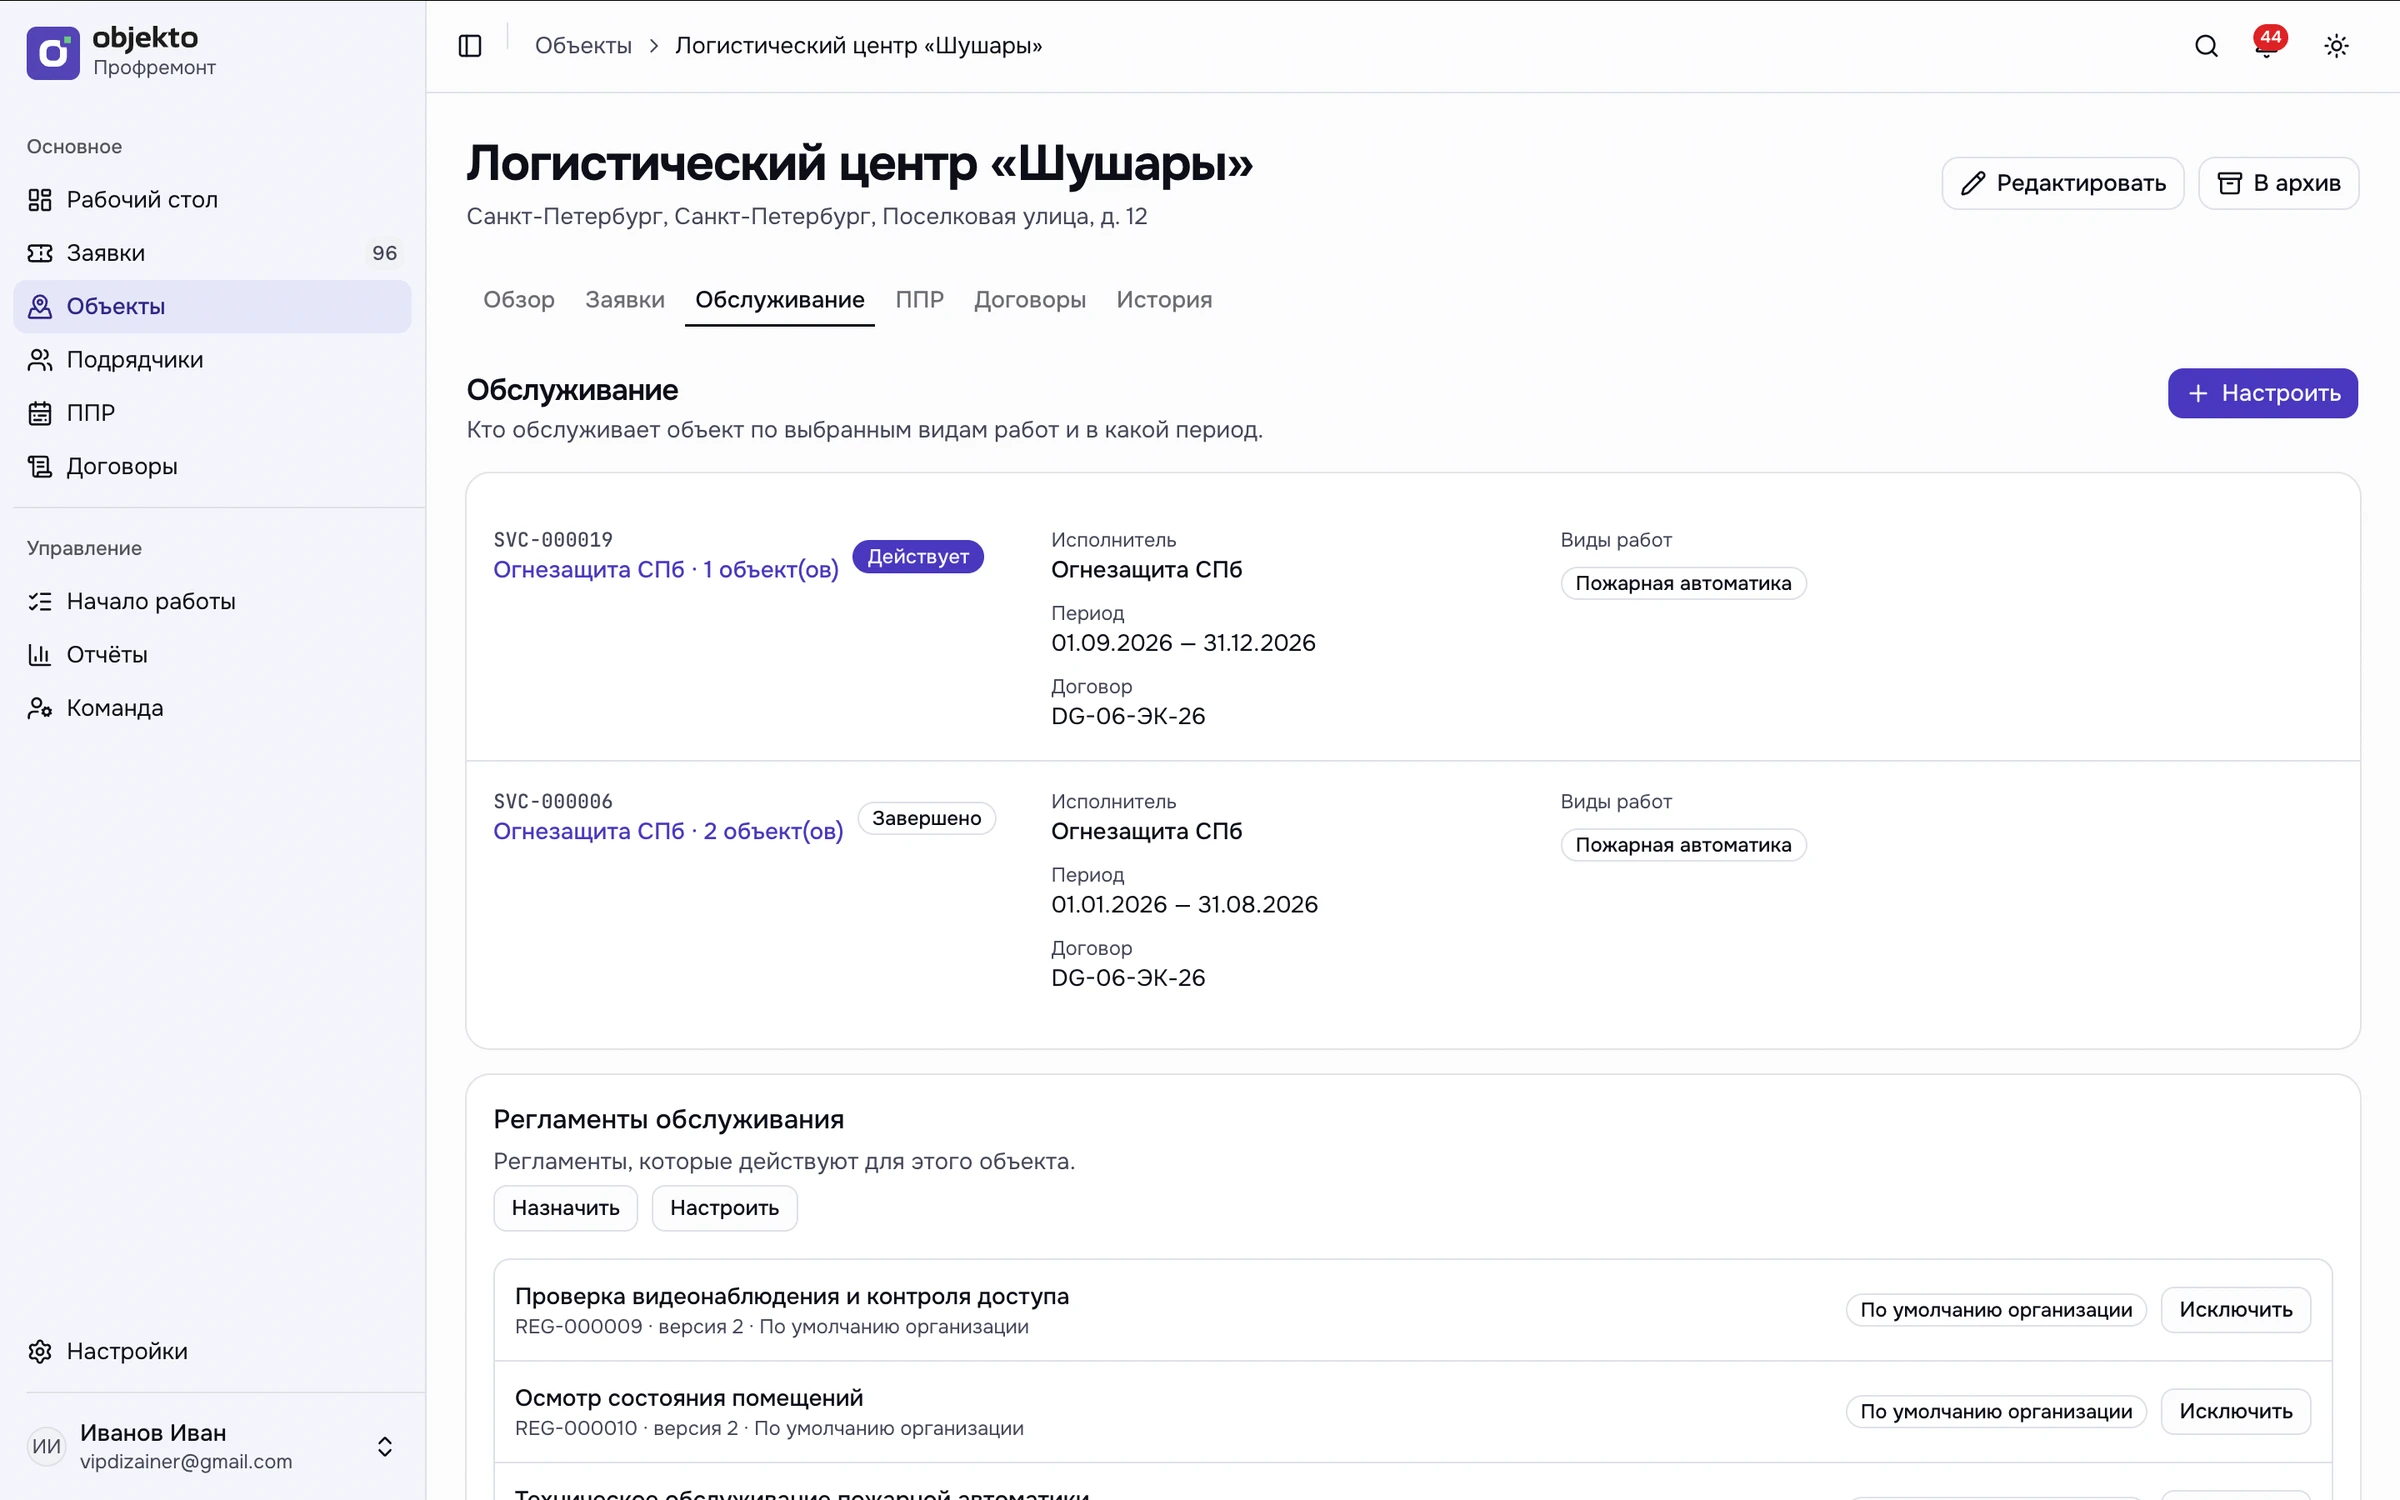Open notifications bell with 44 badge
The height and width of the screenshot is (1500, 2400).
point(2268,45)
